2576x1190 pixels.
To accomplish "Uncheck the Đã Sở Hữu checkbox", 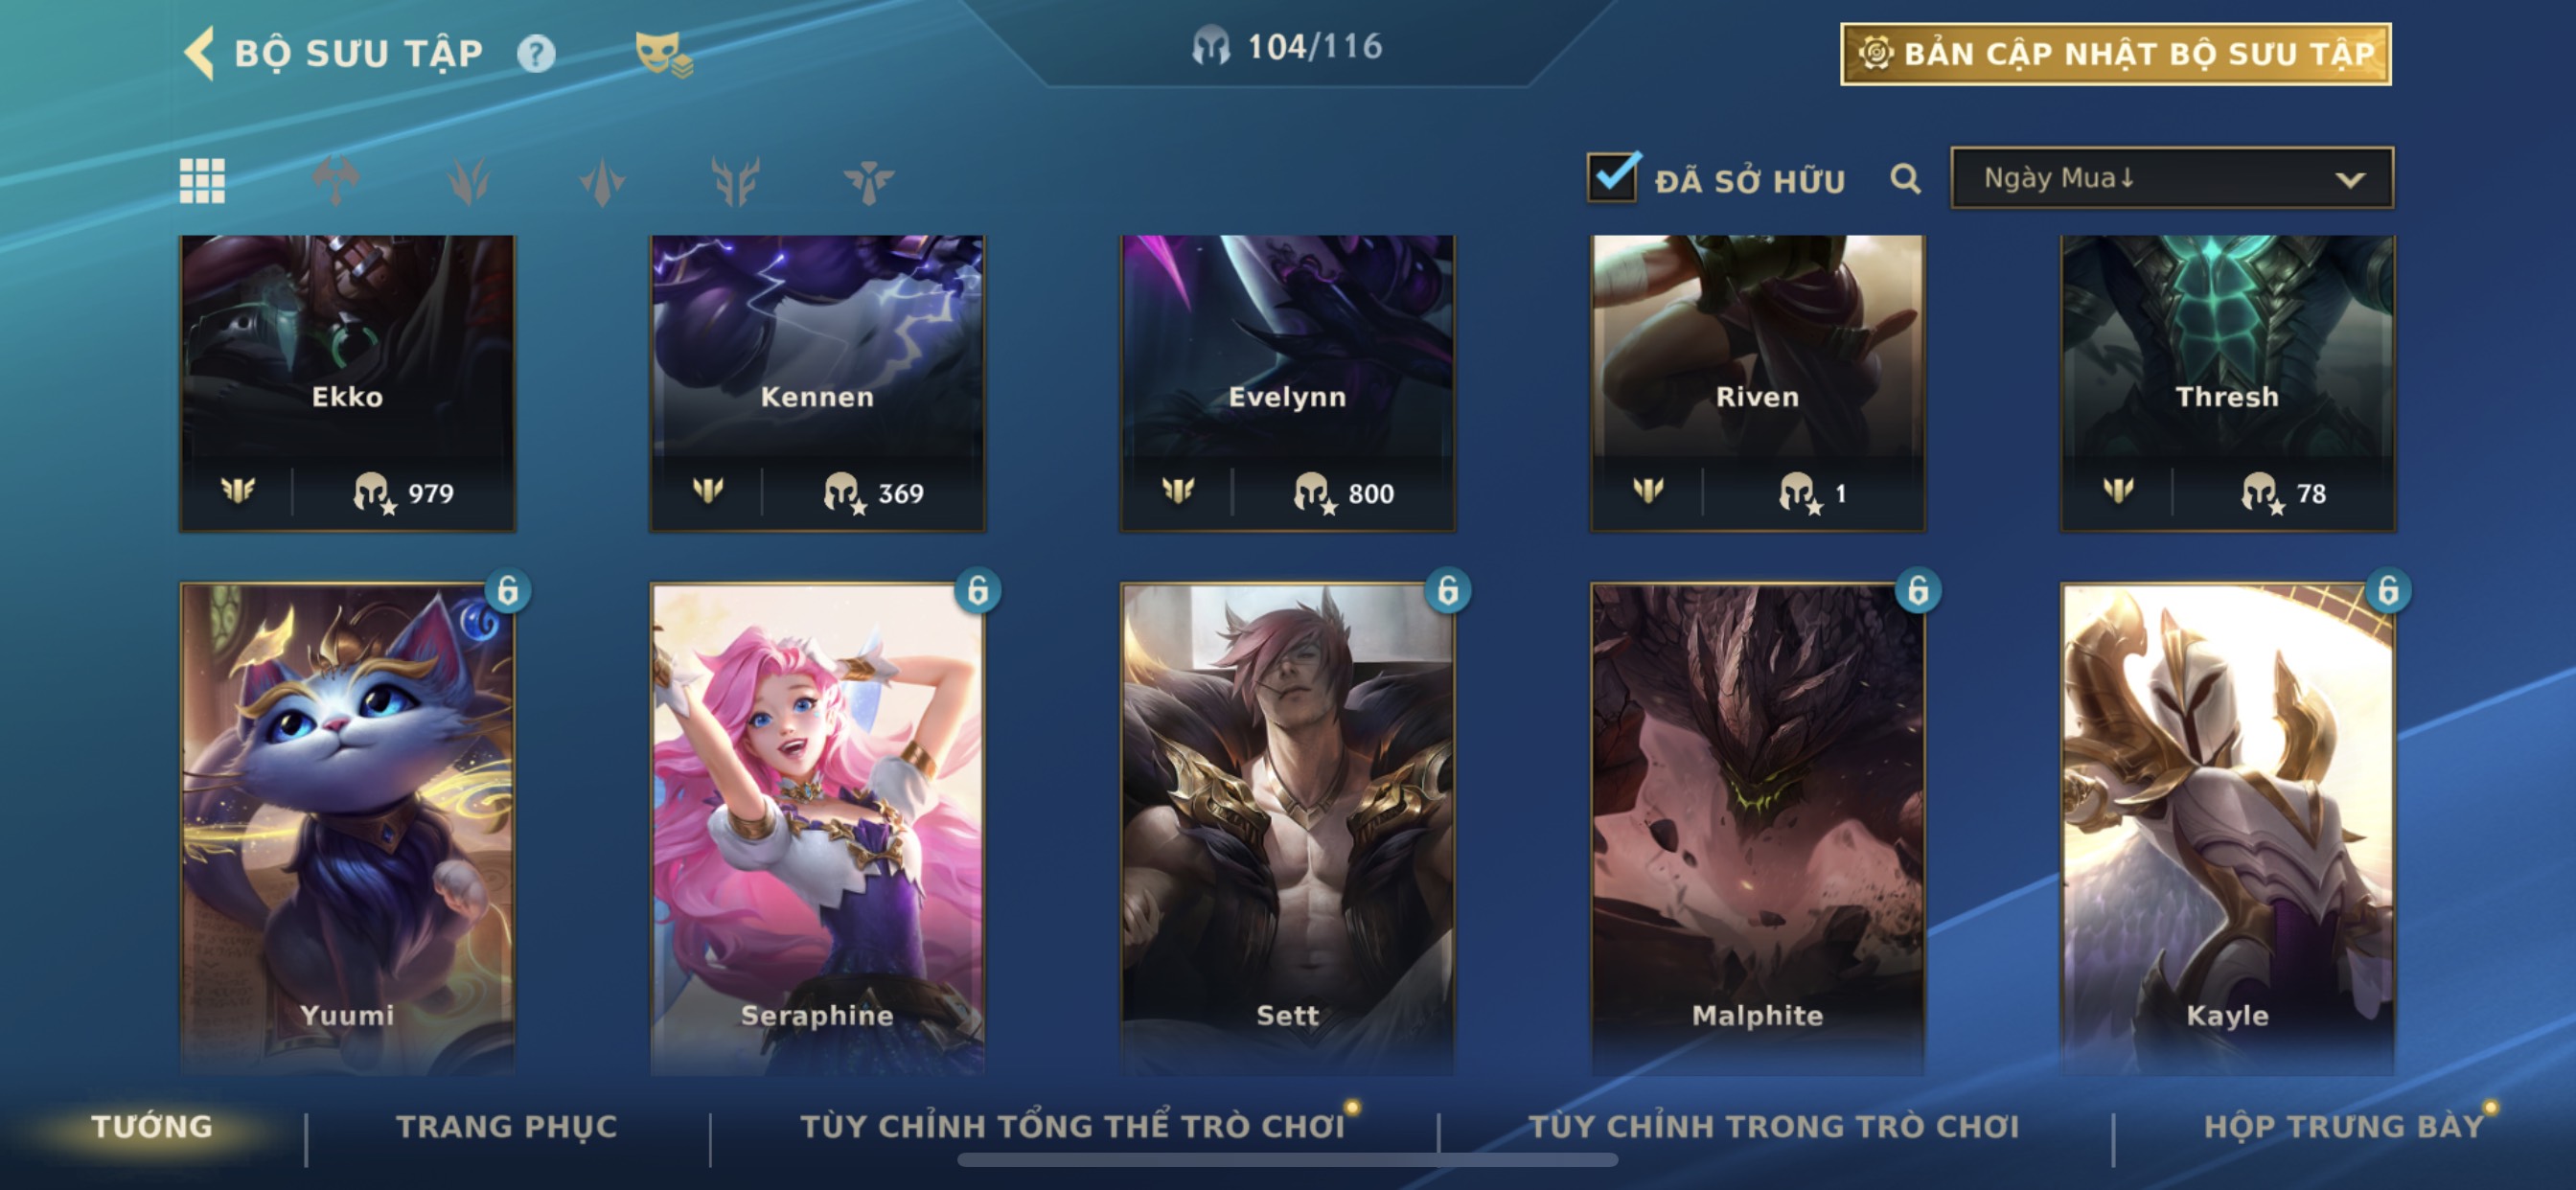I will [1612, 178].
